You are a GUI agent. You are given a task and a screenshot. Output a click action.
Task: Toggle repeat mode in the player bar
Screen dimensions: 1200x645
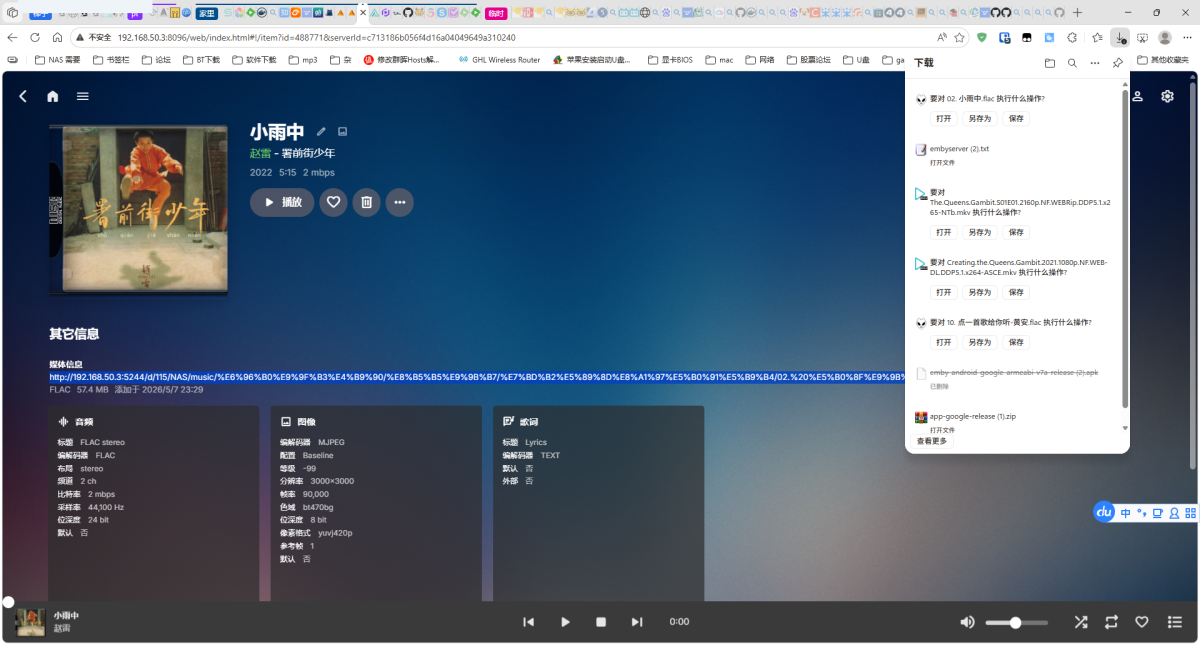(1111, 622)
